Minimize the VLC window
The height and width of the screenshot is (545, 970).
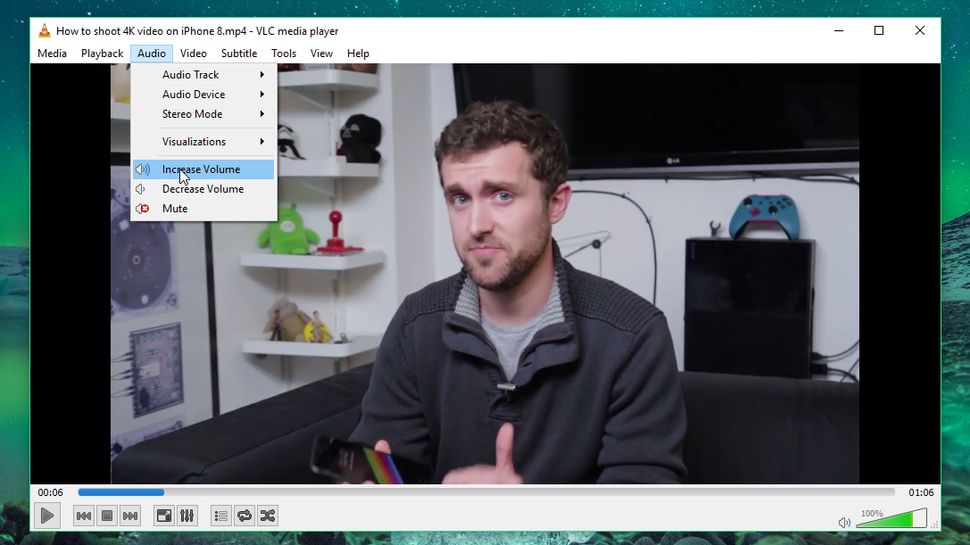839,30
